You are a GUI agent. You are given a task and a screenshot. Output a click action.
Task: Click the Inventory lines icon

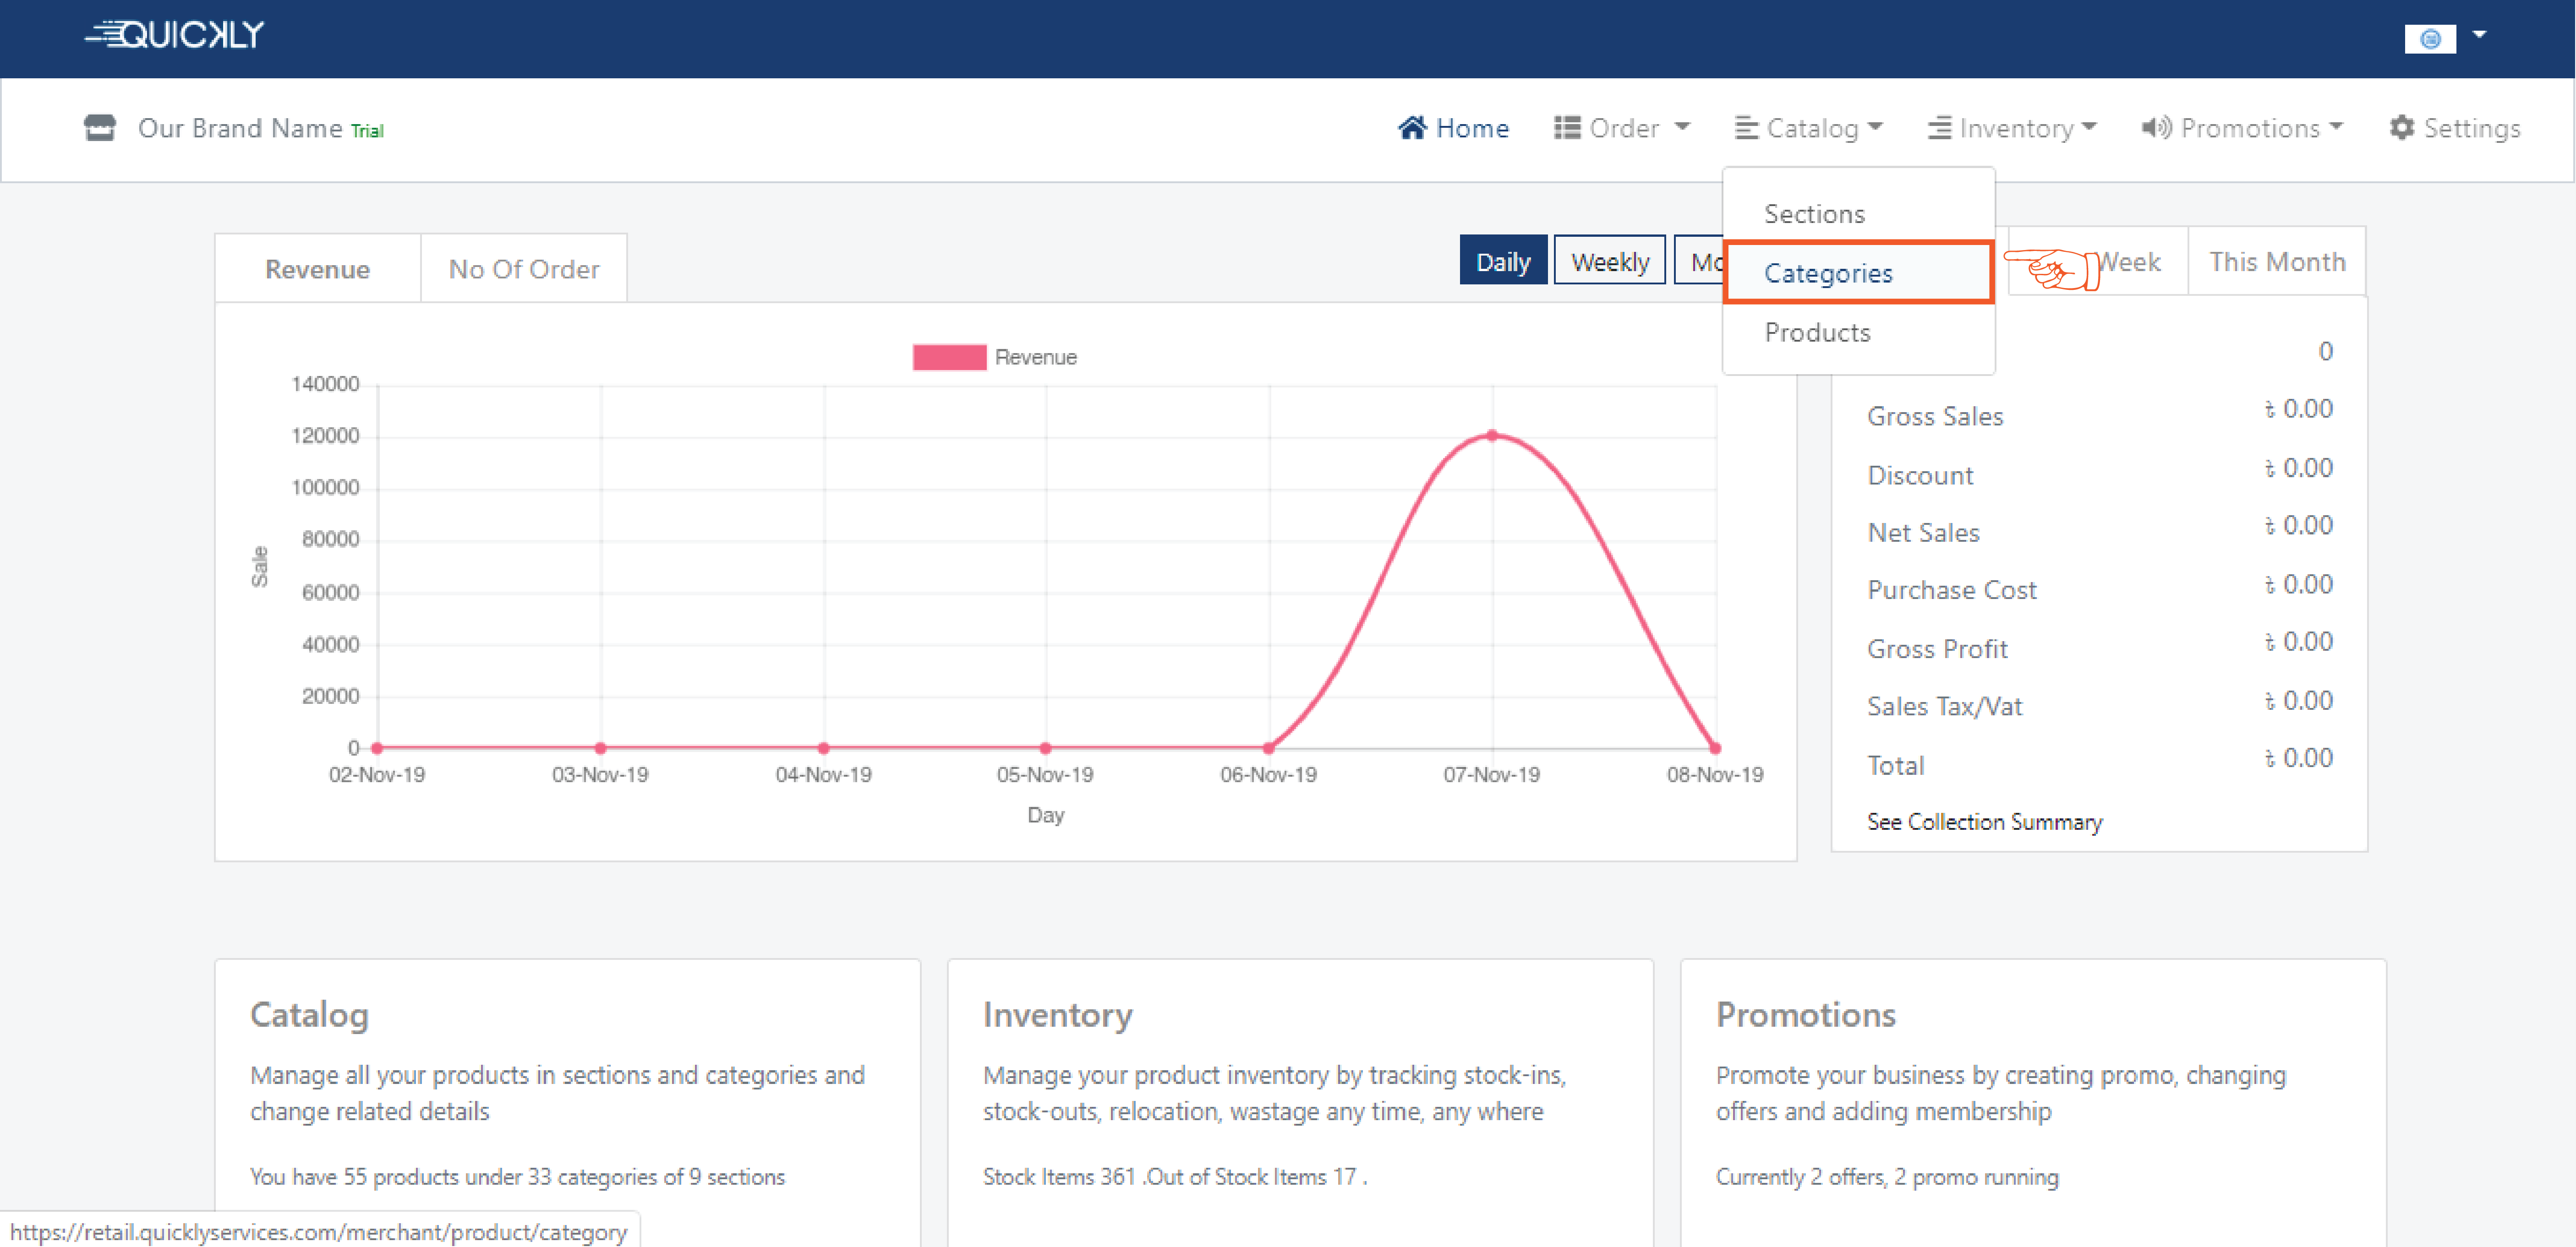click(1939, 128)
